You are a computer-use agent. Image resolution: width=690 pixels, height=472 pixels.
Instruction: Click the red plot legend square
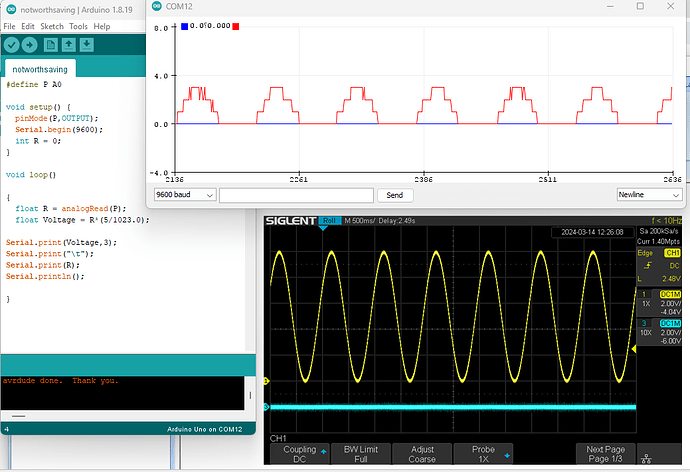[235, 27]
